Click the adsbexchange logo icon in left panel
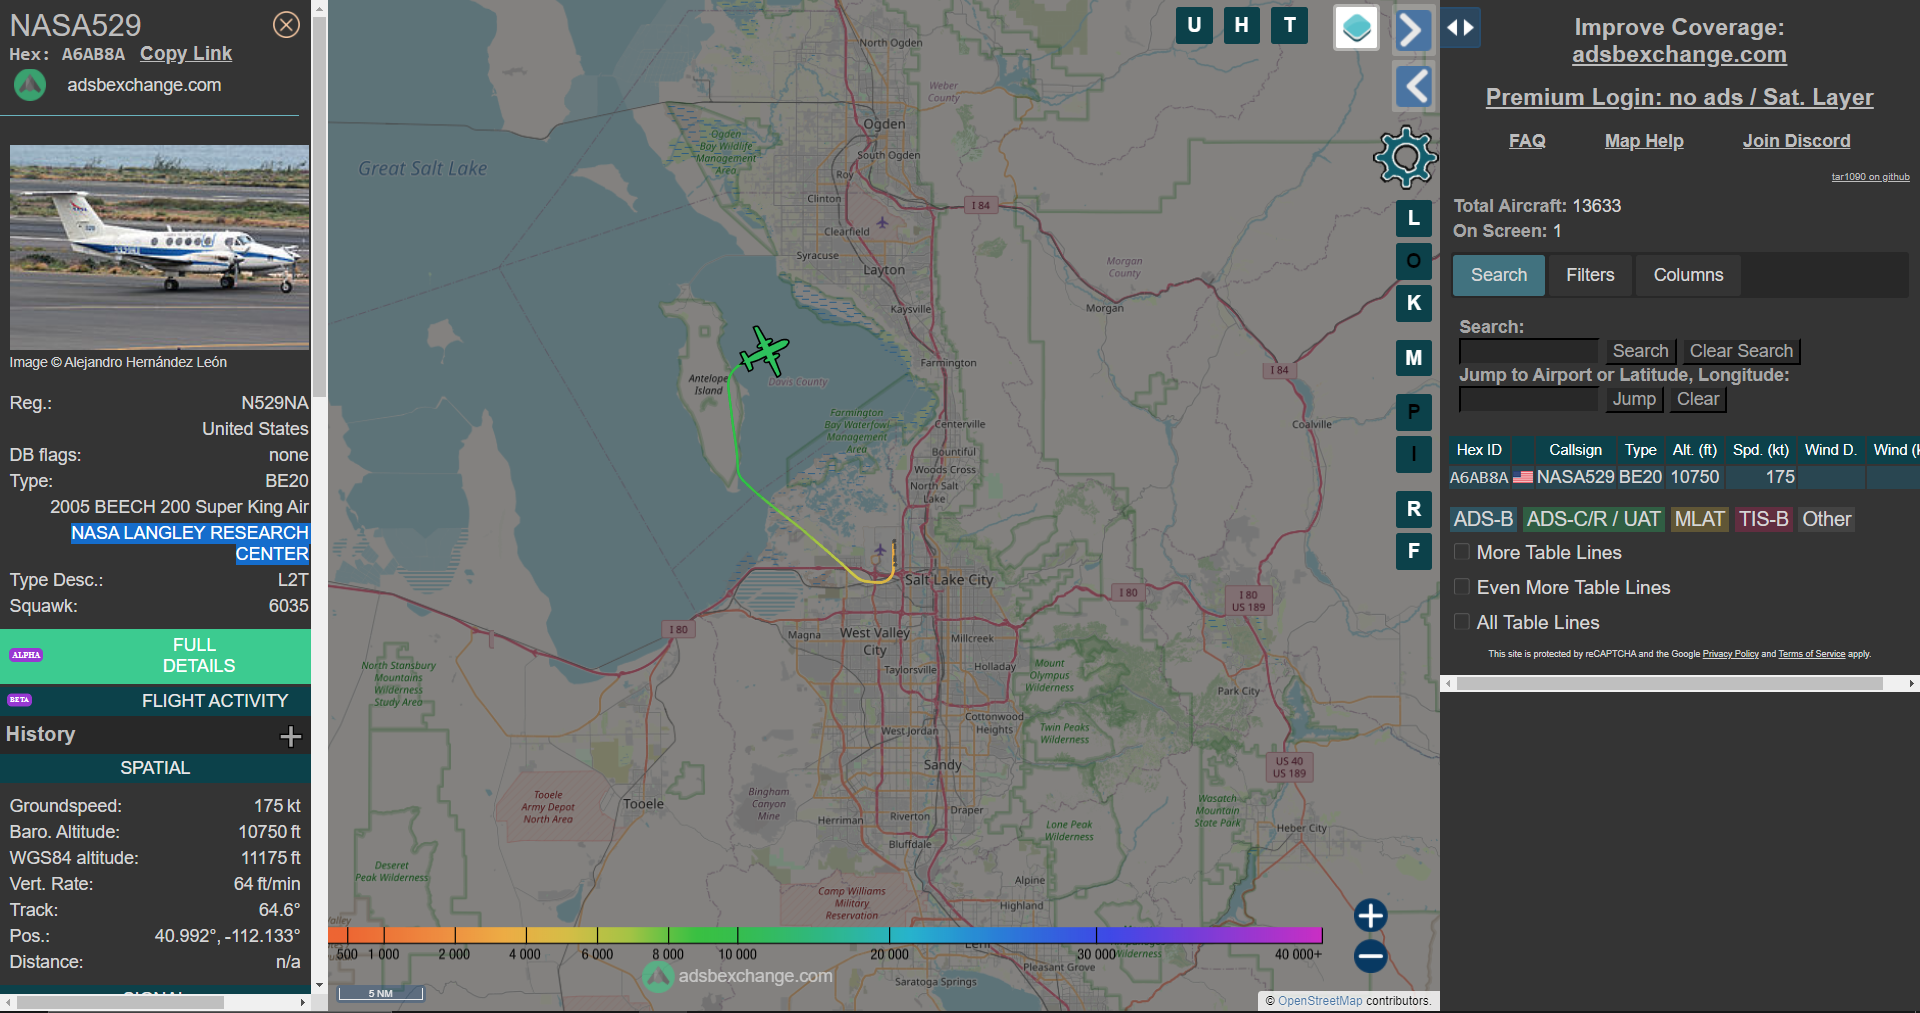Viewport: 1920px width, 1013px height. 30,85
